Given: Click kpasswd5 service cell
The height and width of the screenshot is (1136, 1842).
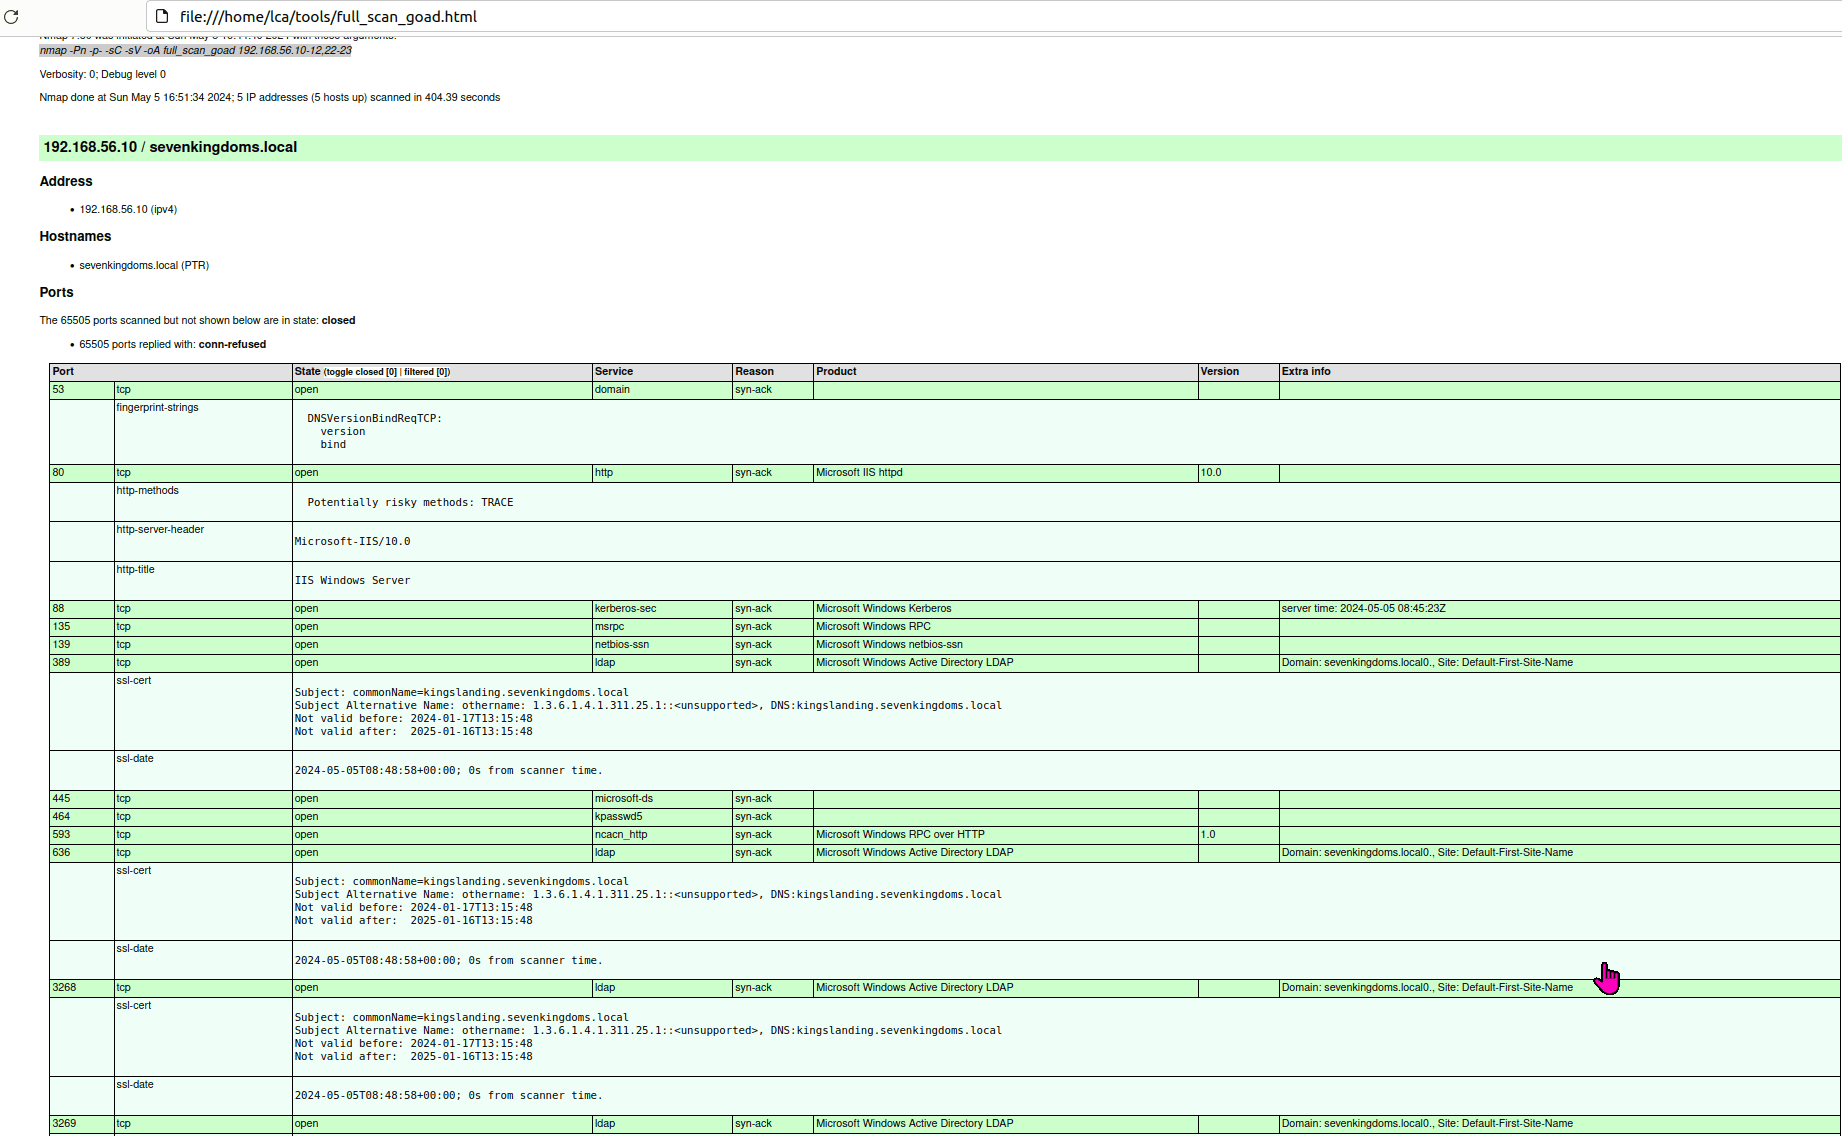Looking at the screenshot, I should click(x=662, y=817).
